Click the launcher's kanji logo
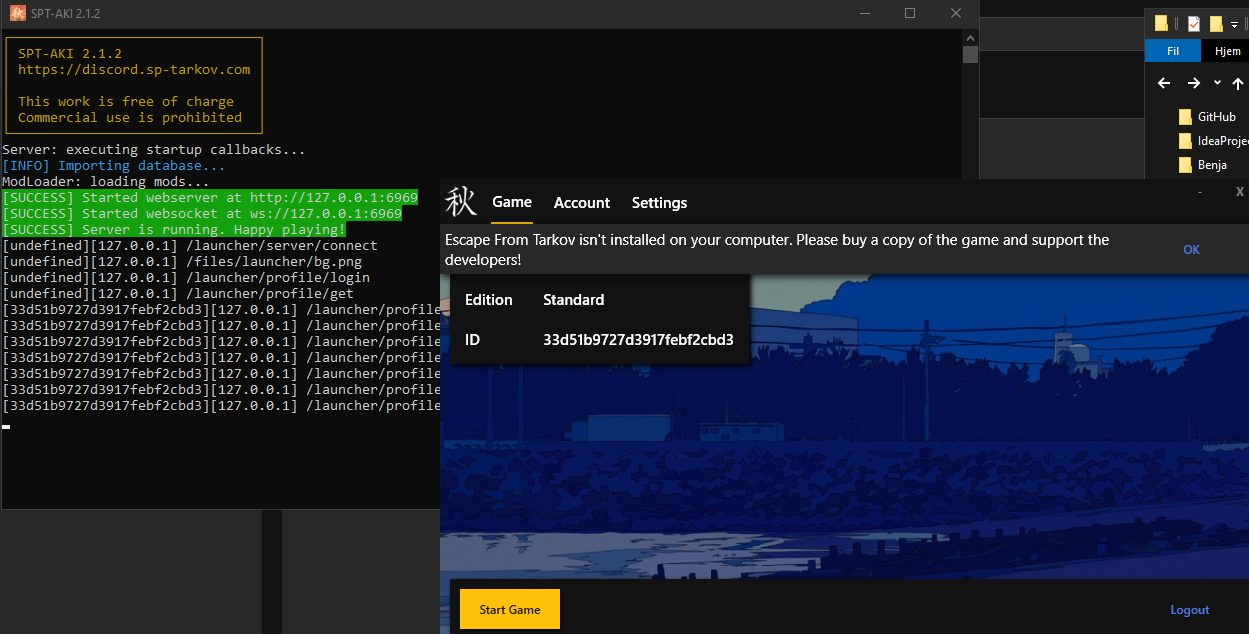This screenshot has height=634, width=1249. tap(460, 202)
